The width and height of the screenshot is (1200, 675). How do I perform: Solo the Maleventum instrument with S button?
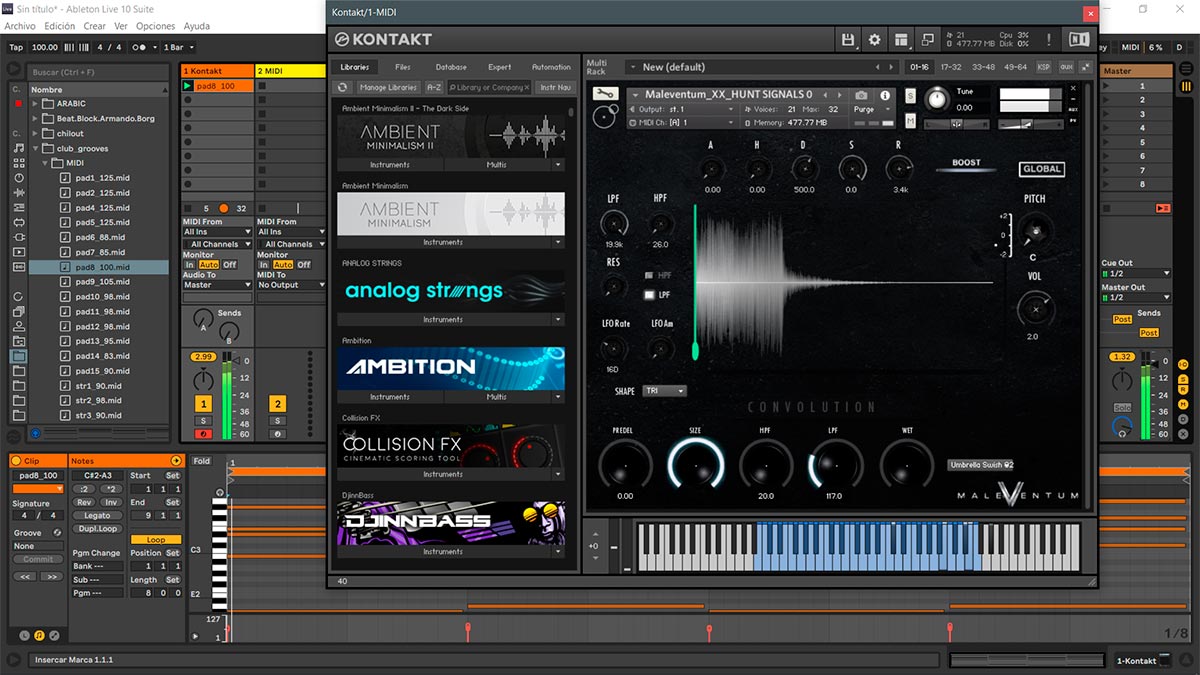tap(911, 95)
